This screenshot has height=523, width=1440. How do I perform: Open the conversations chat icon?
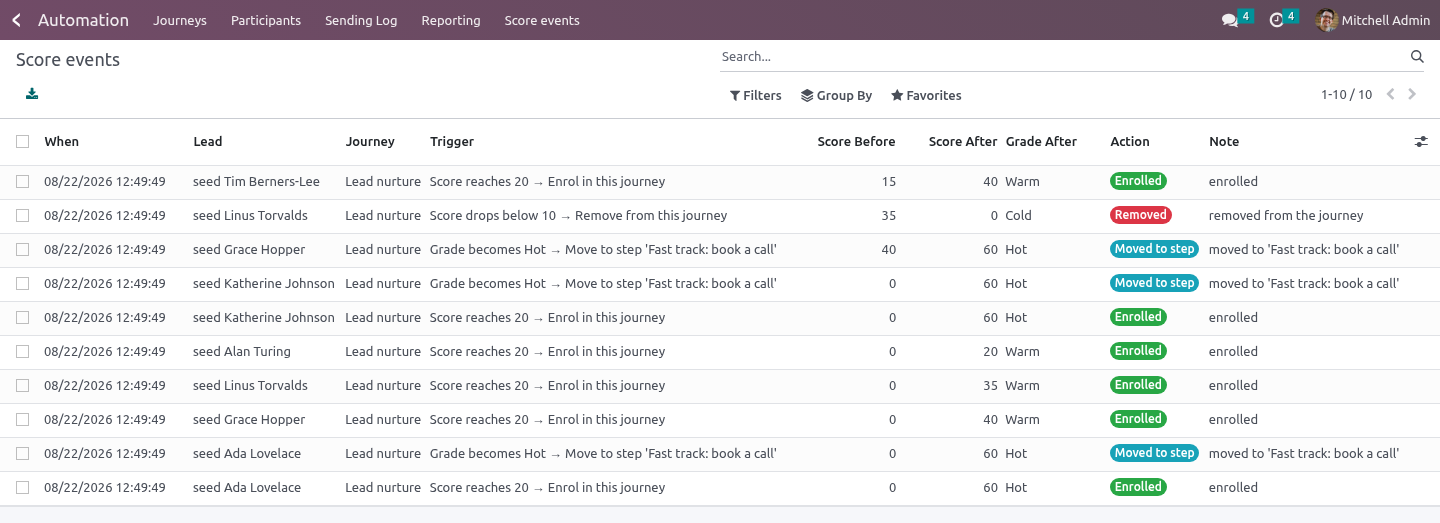tap(1229, 20)
